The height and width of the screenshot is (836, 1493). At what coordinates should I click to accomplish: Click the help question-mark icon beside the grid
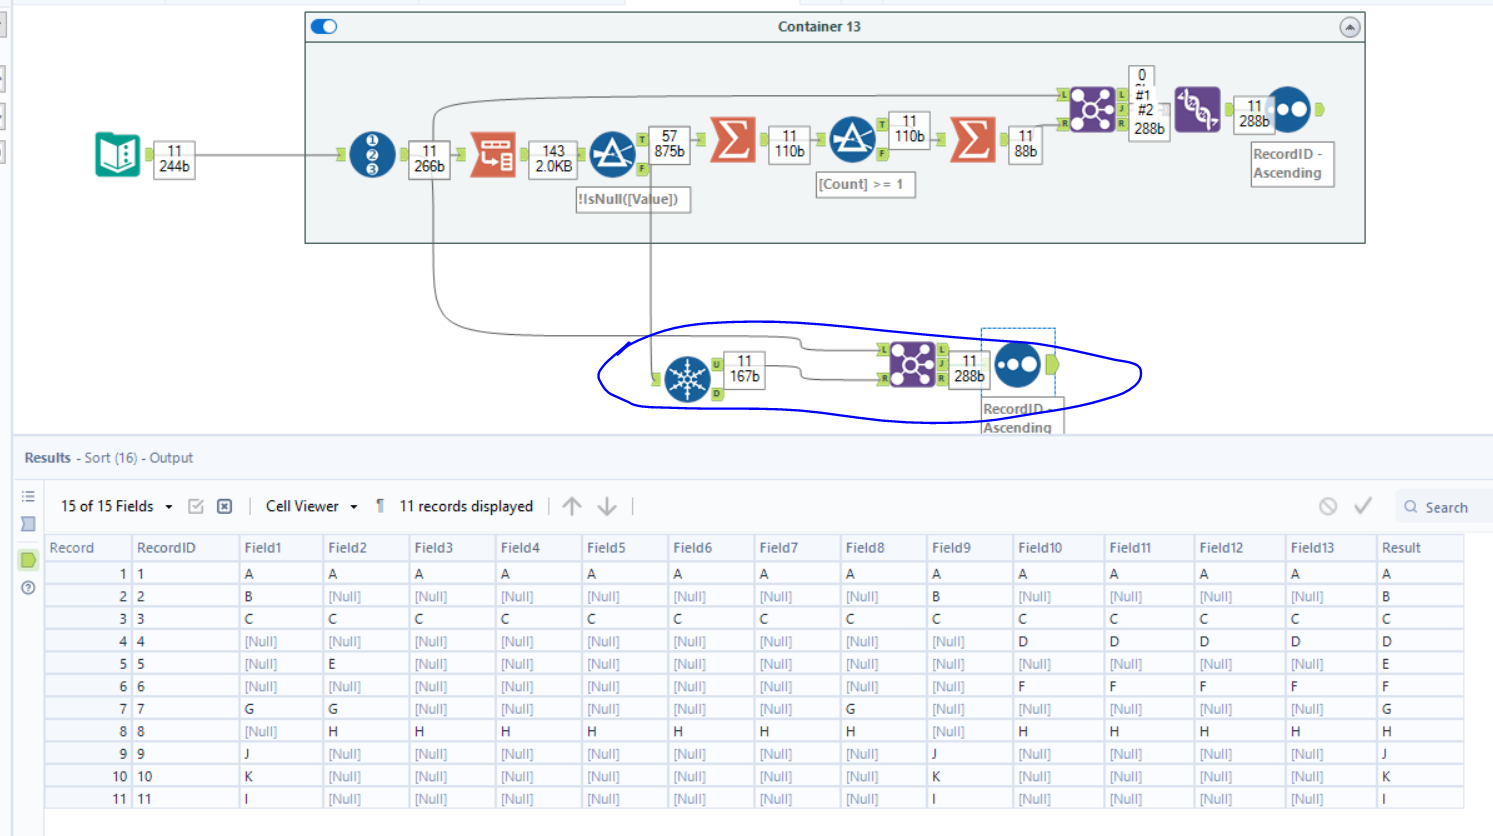pyautogui.click(x=28, y=588)
